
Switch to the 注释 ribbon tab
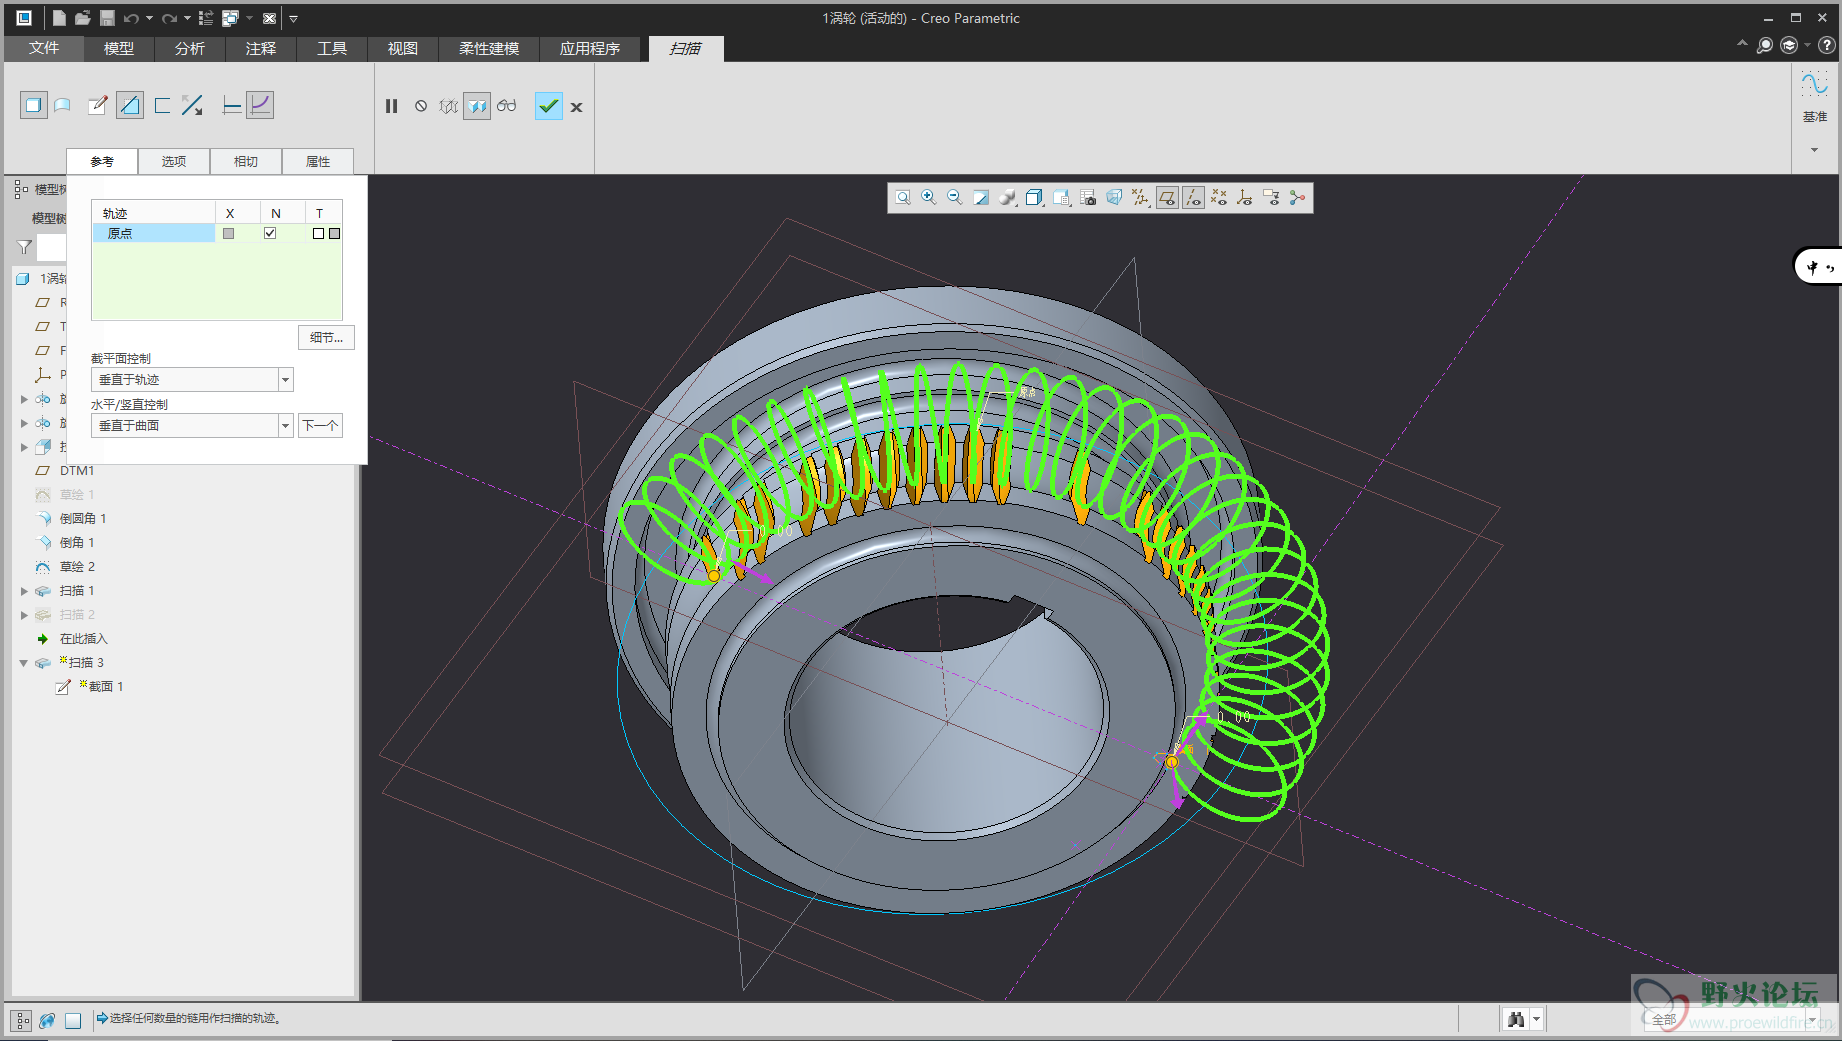pyautogui.click(x=260, y=48)
